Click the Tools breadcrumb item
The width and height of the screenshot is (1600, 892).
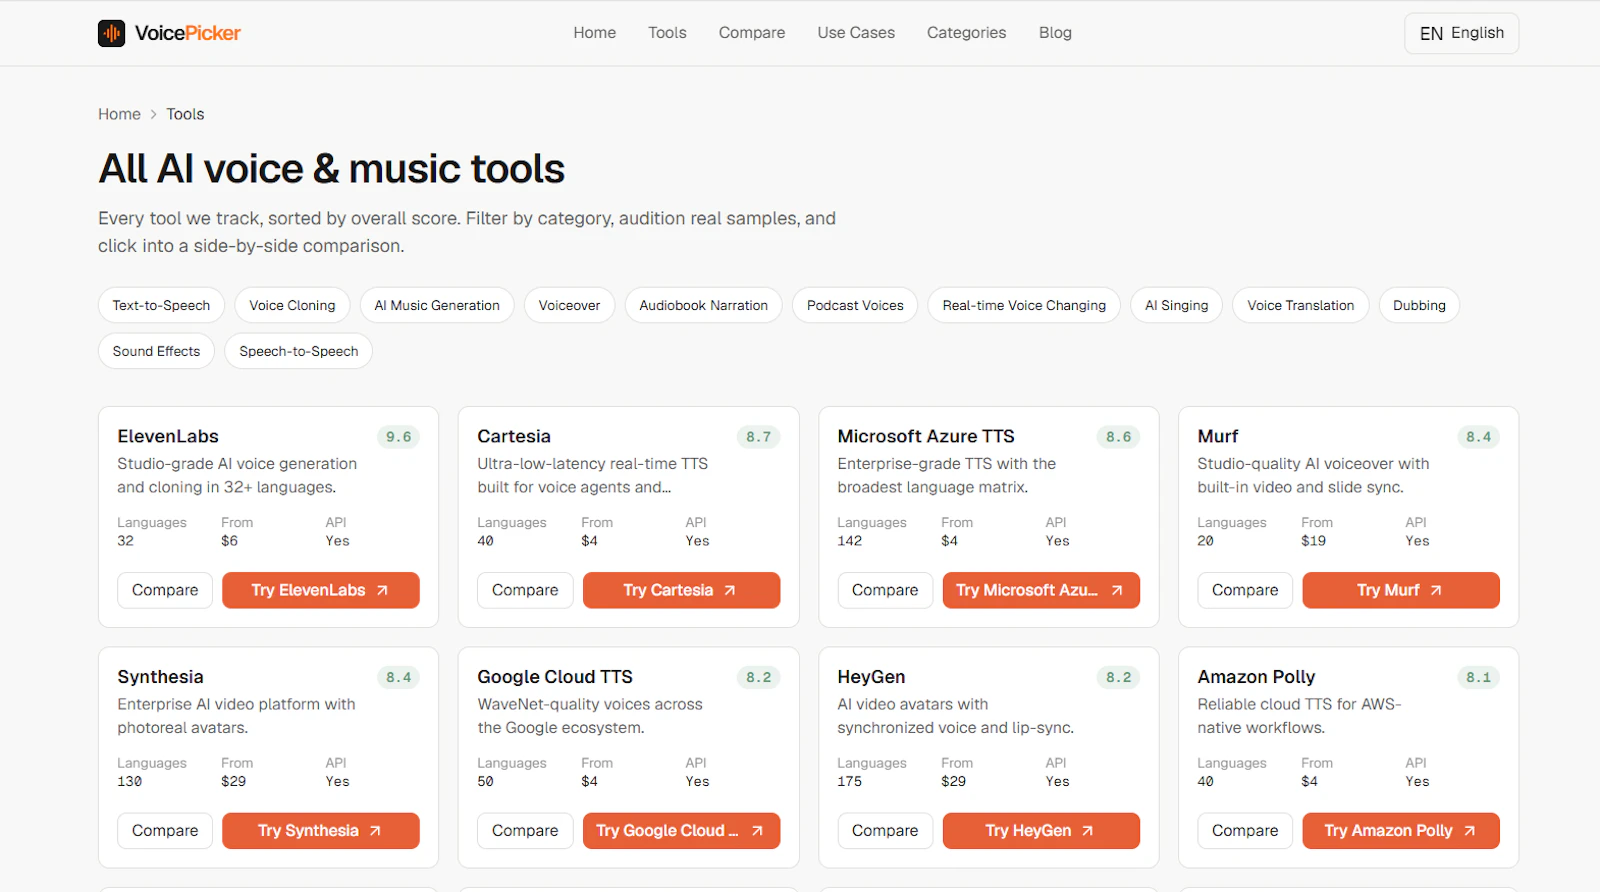tap(185, 114)
